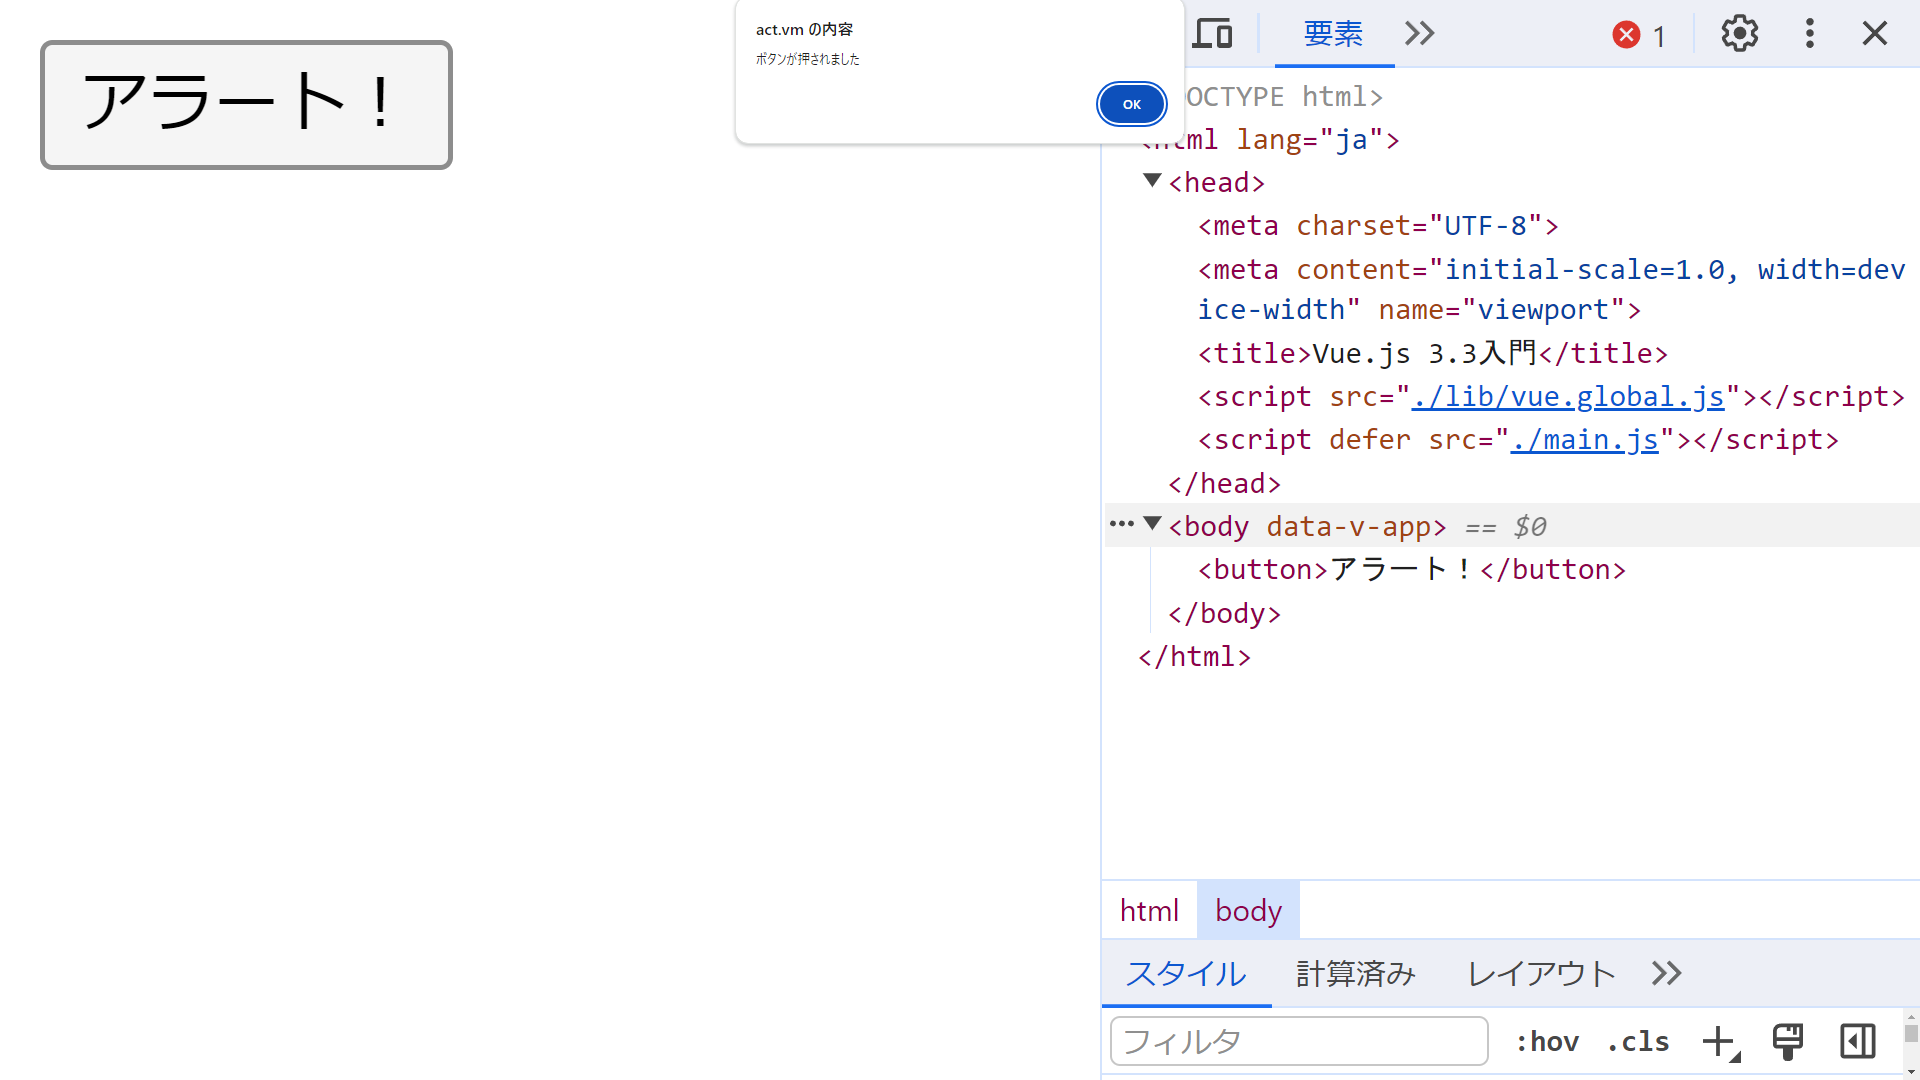Collapse the head element triangle
This screenshot has width=1920, height=1080.
(1152, 181)
